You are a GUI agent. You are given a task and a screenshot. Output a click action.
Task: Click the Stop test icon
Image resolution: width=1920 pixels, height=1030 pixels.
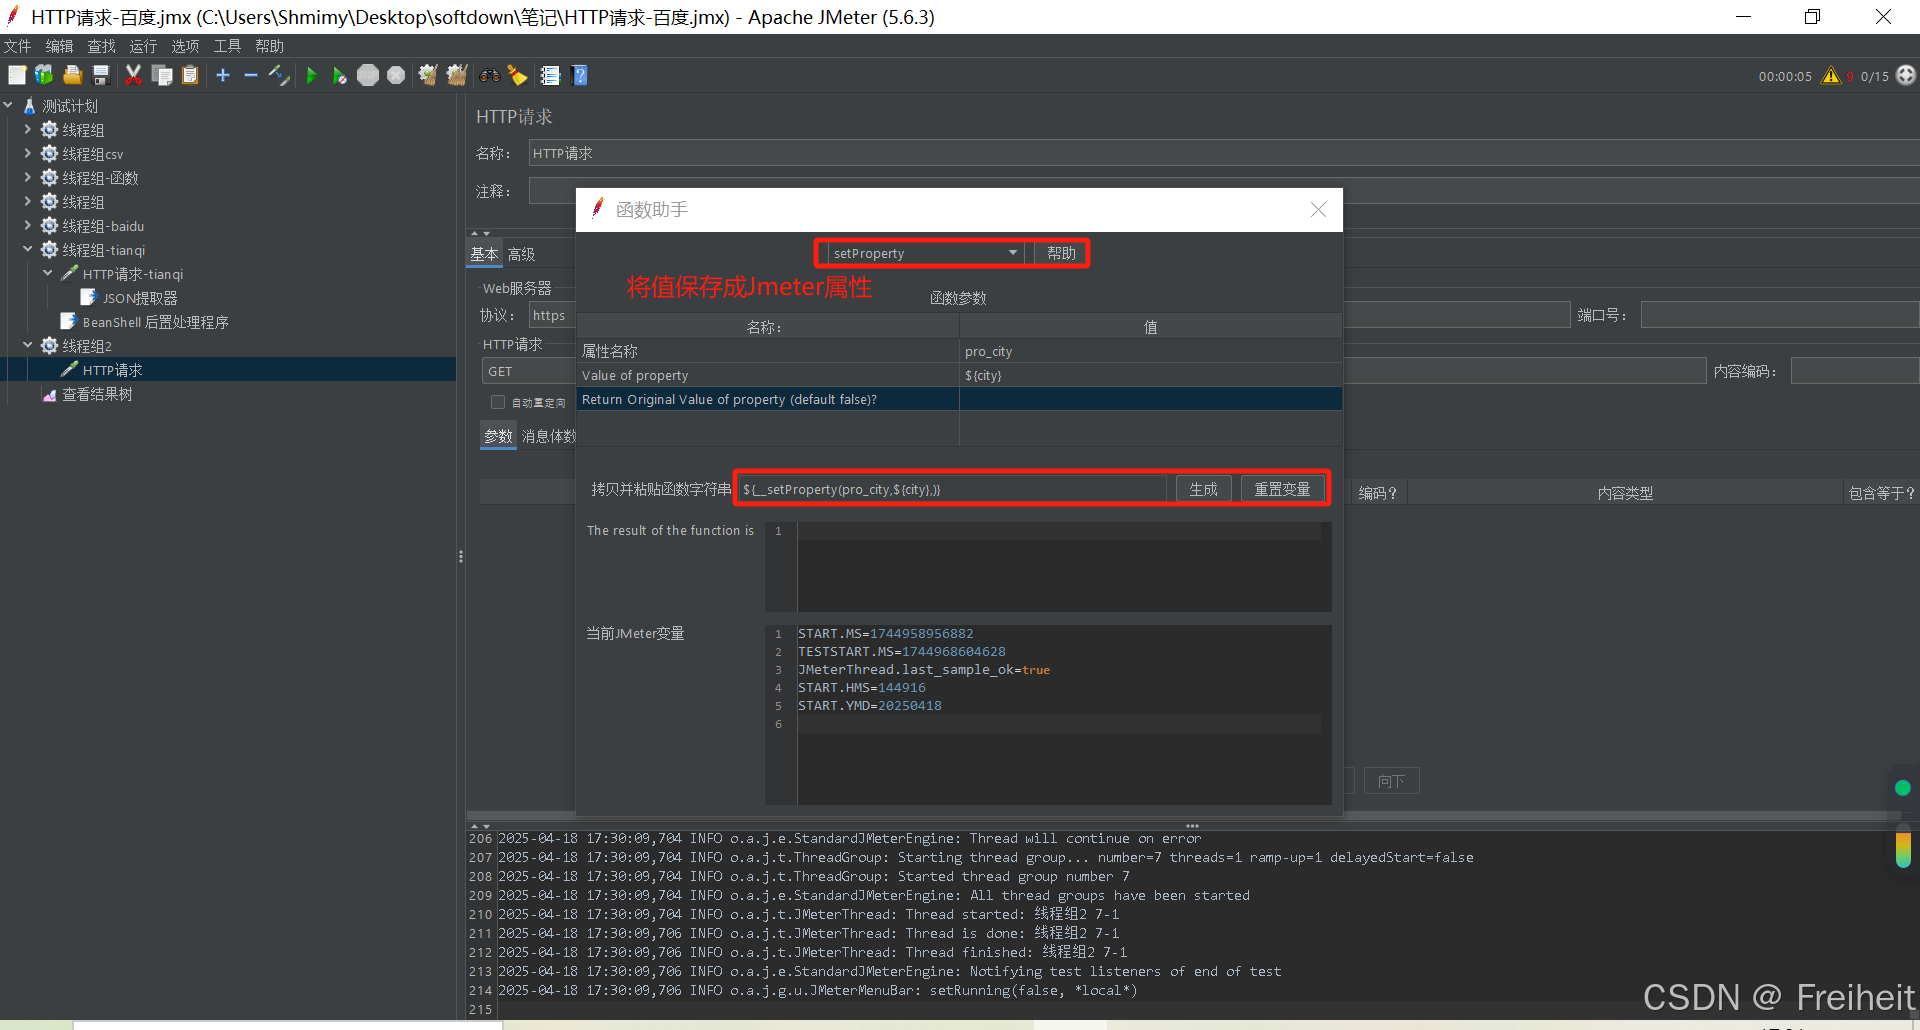[x=368, y=75]
